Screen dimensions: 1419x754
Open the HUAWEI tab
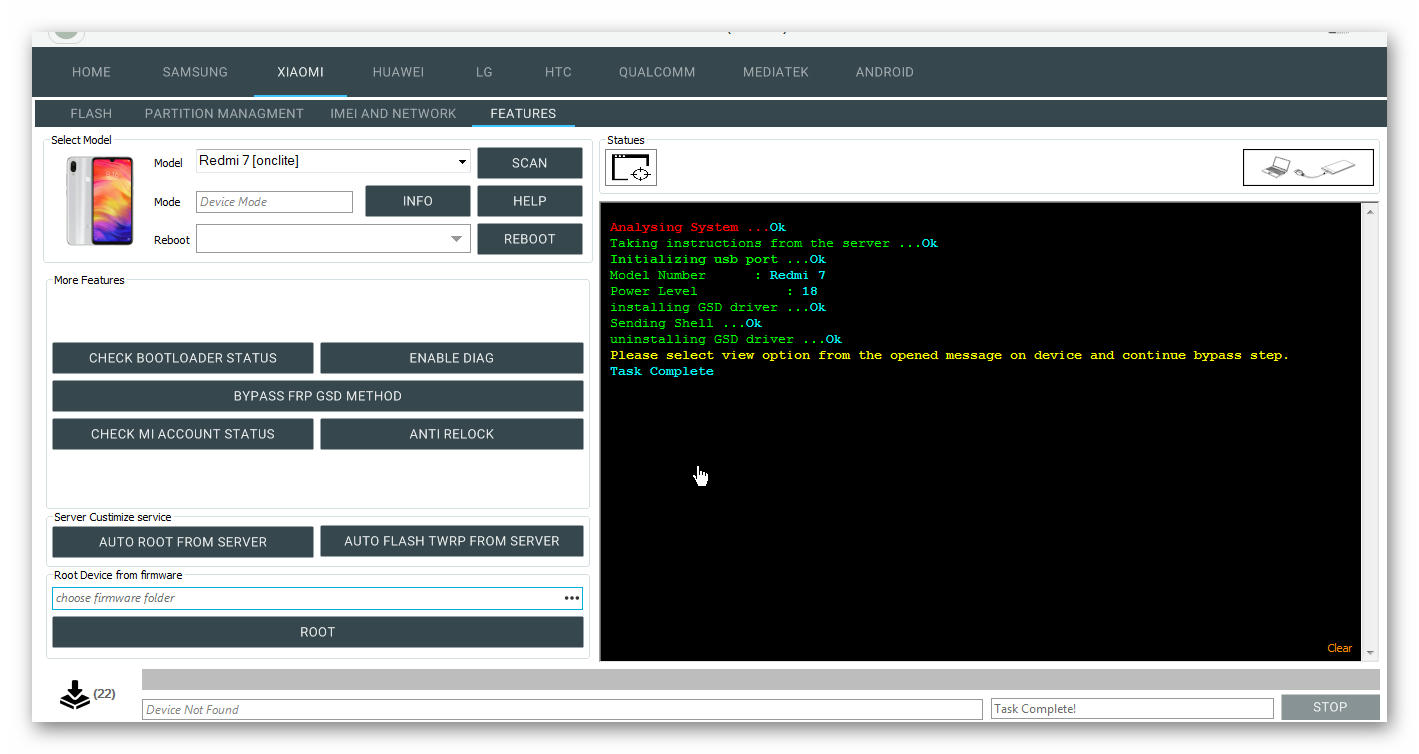398,72
